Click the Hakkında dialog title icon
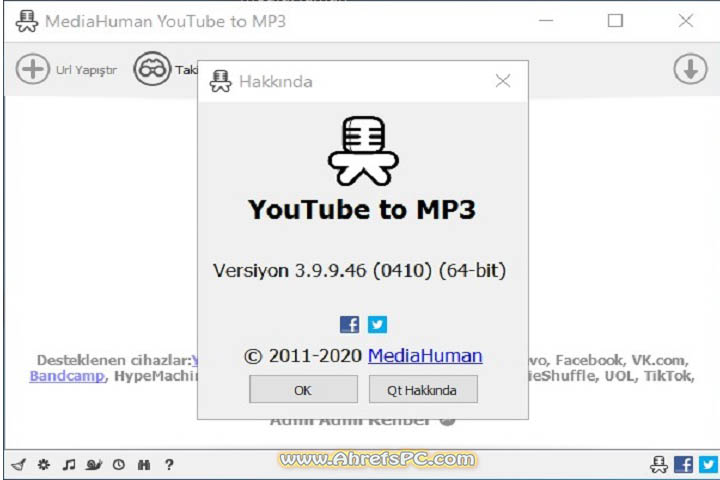Viewport: 720px width, 480px height. pyautogui.click(x=220, y=81)
